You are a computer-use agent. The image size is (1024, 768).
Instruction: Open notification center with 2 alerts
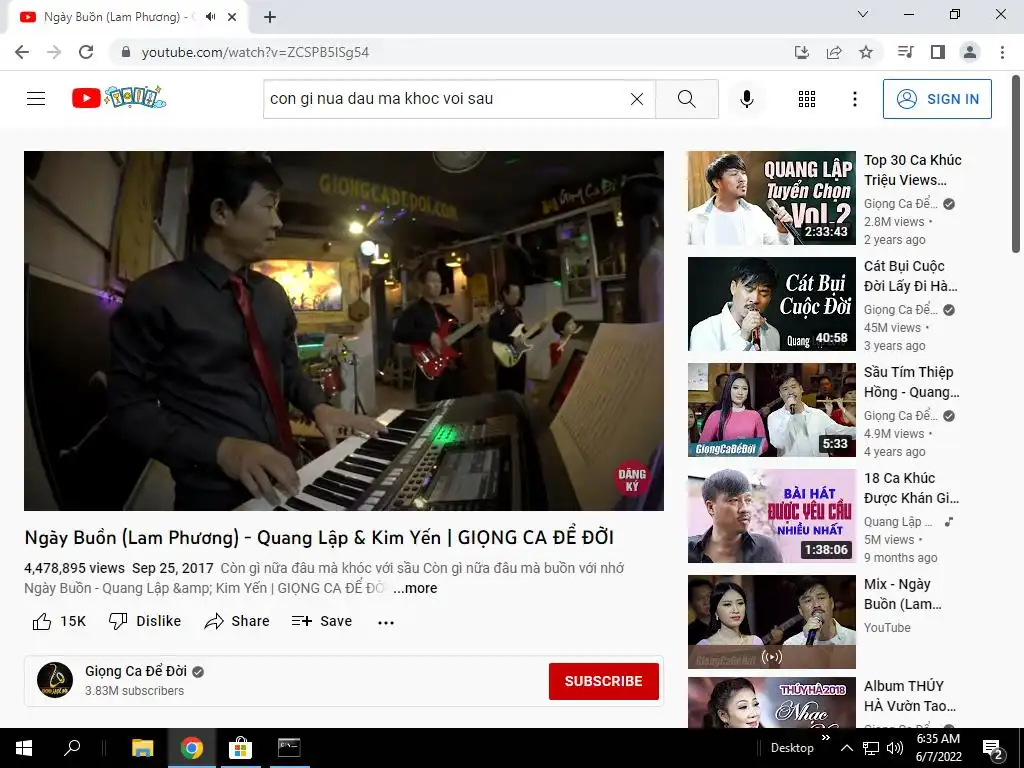[x=993, y=749]
